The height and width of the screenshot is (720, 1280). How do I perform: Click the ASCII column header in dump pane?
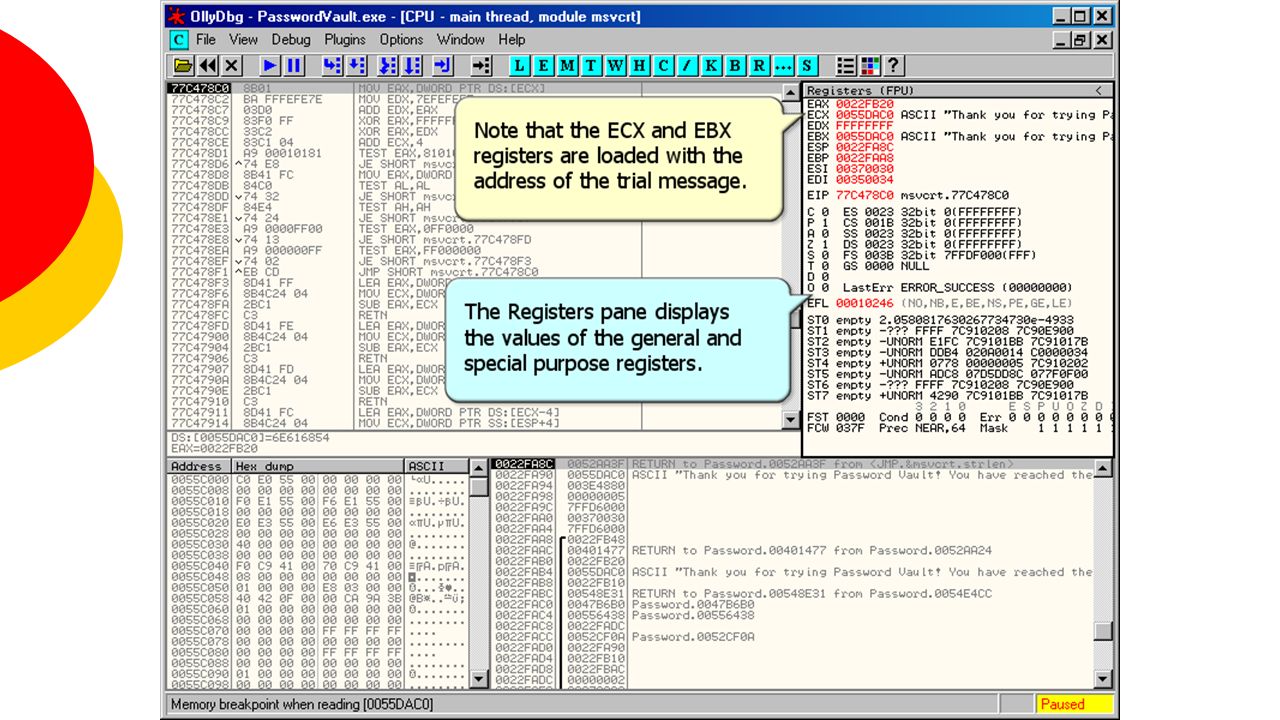[437, 467]
